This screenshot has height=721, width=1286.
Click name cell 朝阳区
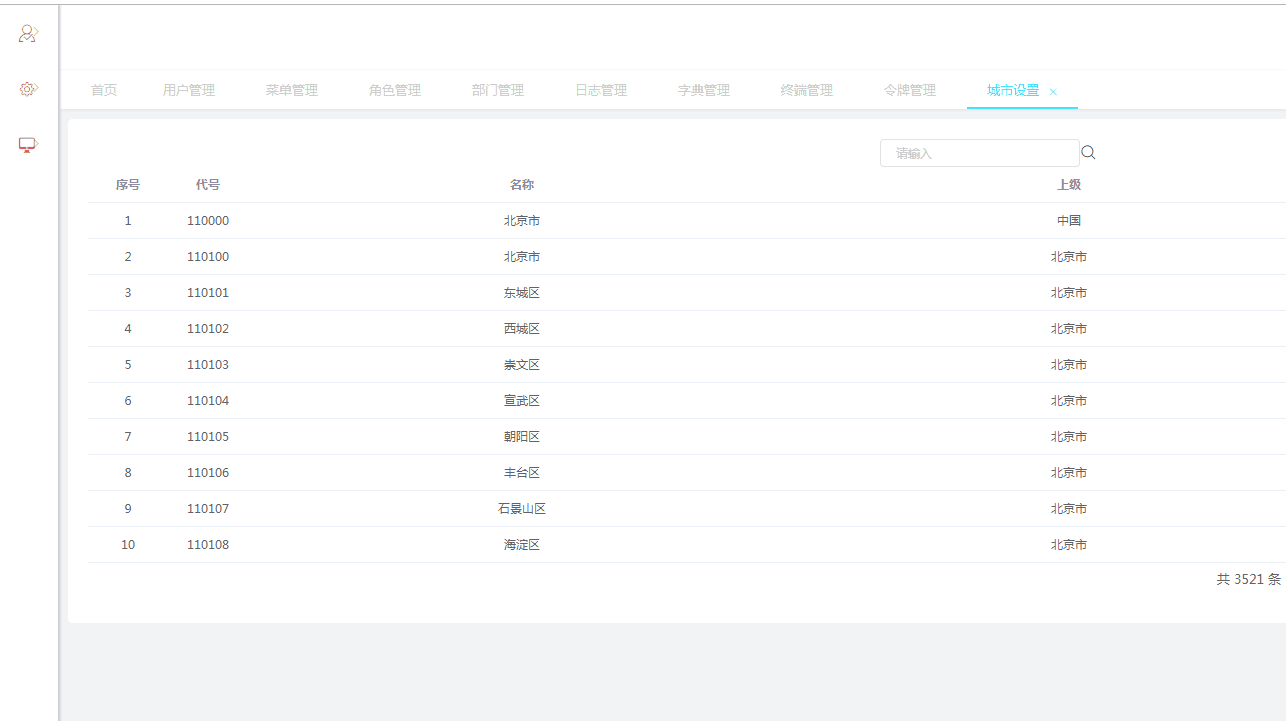coord(522,437)
